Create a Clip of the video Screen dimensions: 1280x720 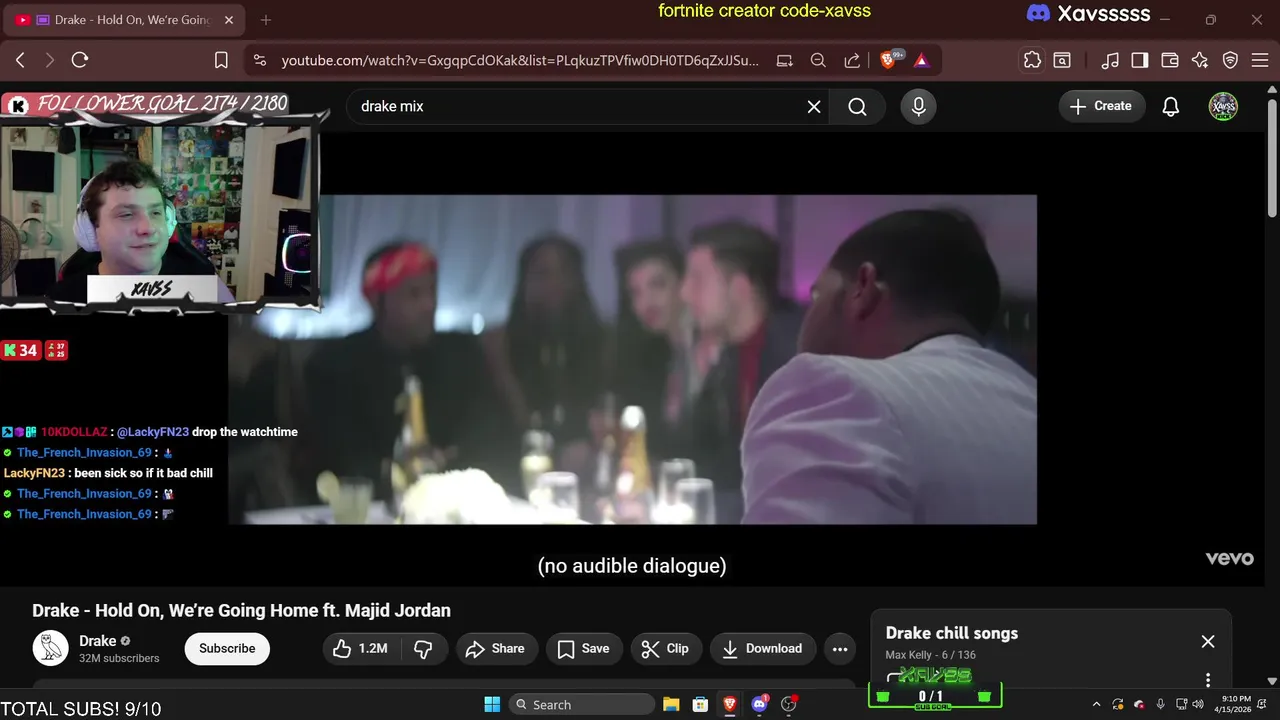666,648
